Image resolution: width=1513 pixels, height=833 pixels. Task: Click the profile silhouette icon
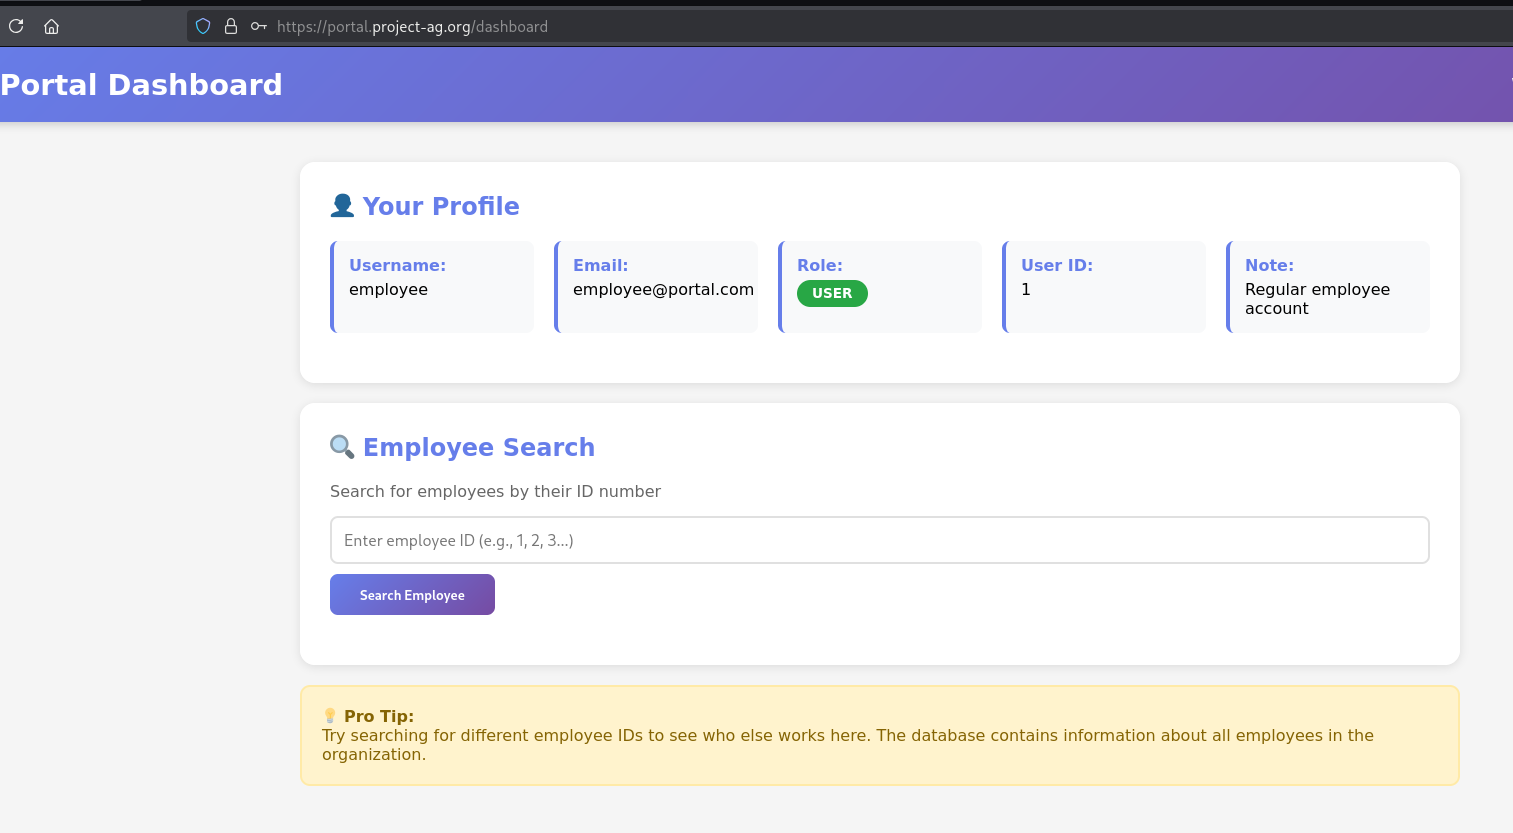point(342,206)
